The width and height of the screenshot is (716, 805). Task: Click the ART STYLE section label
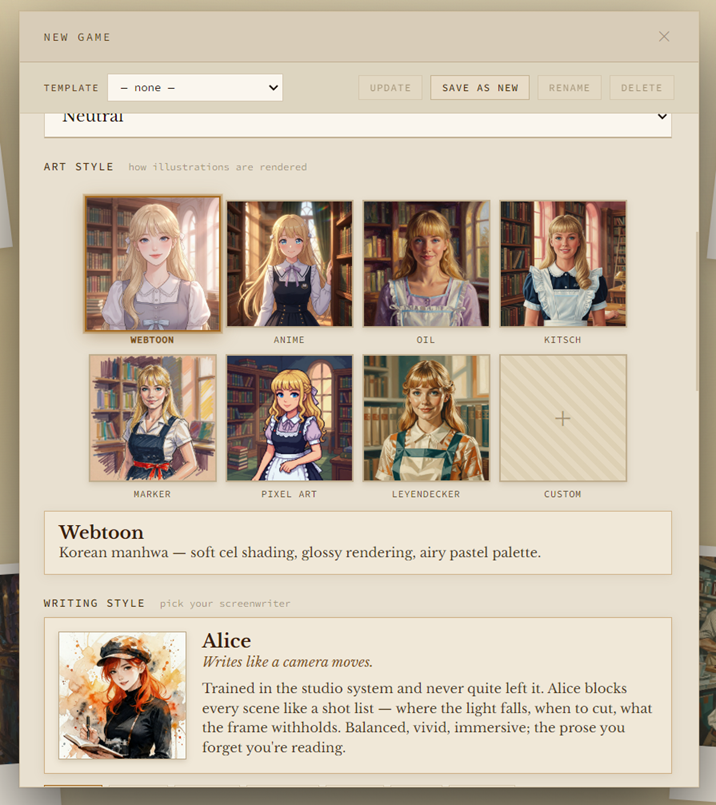pos(79,167)
